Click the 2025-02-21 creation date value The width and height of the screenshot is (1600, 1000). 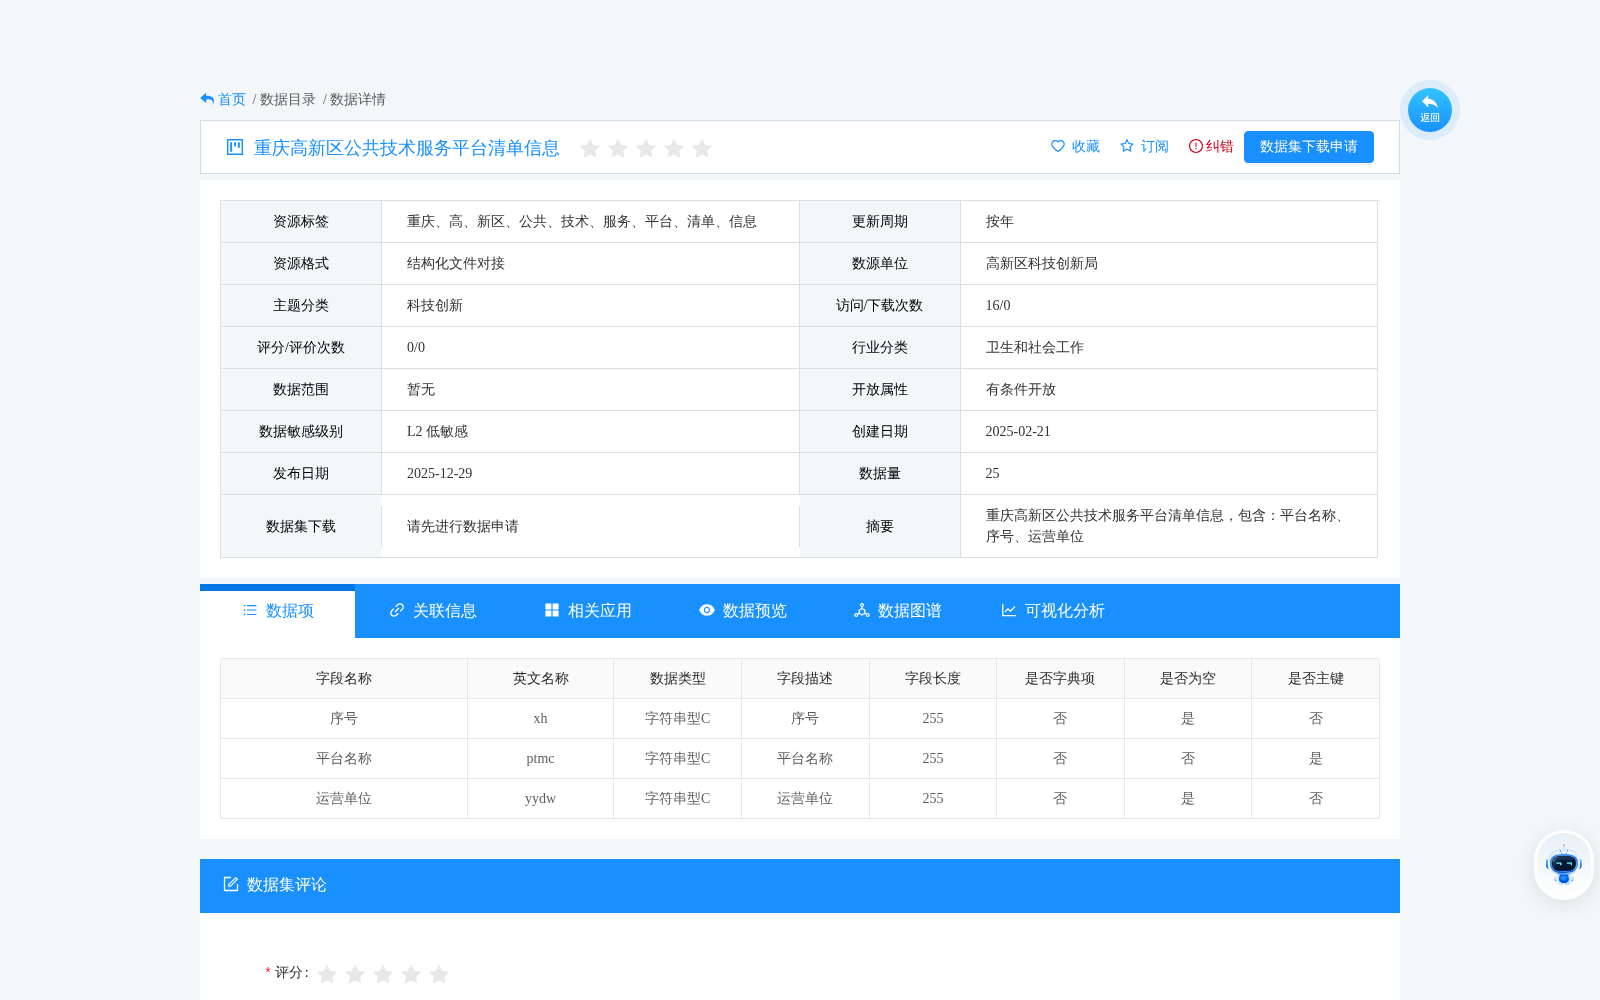point(1018,432)
